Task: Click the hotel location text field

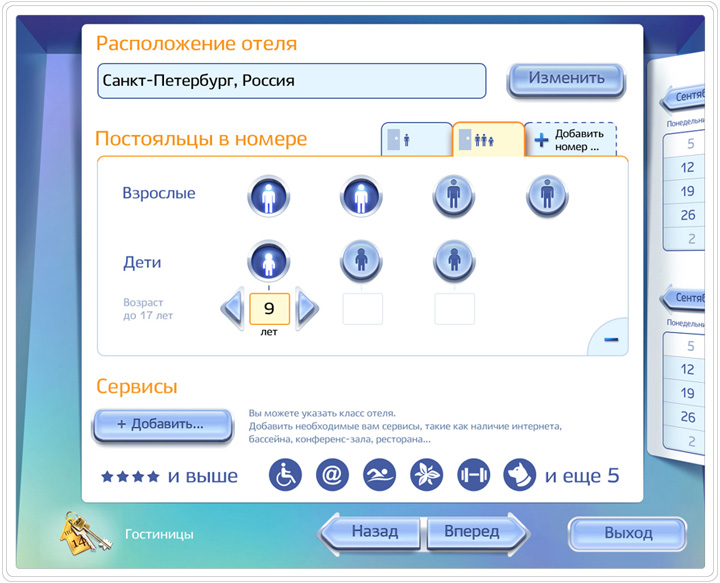Action: pyautogui.click(x=291, y=81)
